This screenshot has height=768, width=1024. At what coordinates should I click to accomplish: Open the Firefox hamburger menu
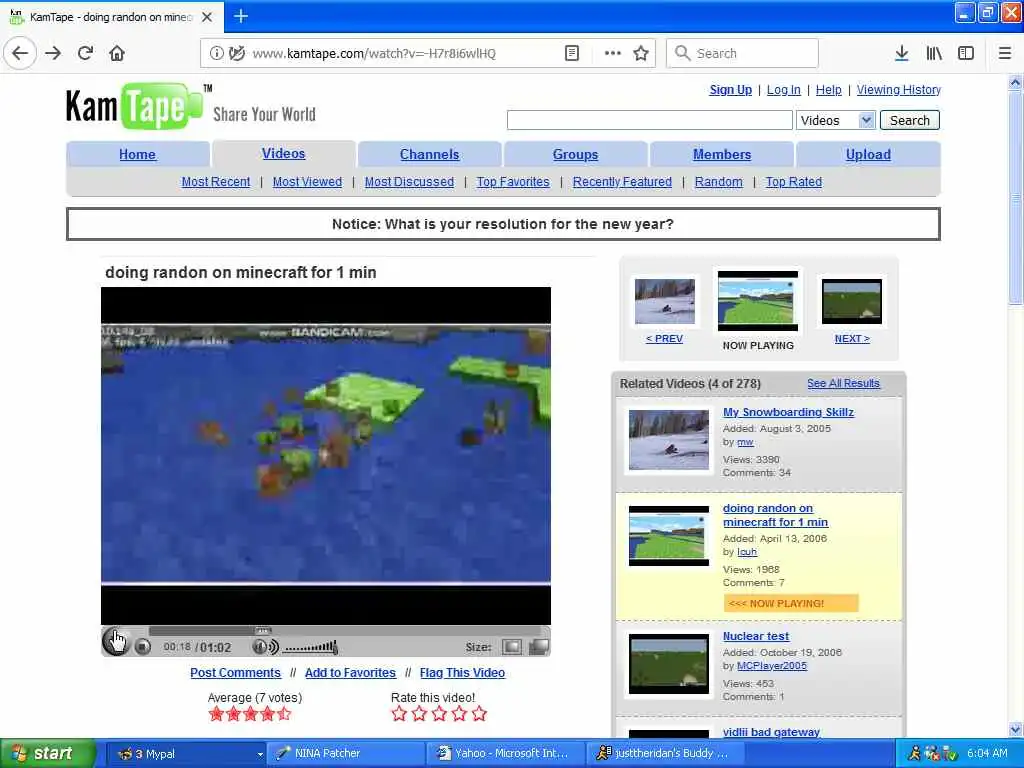pyautogui.click(x=1005, y=53)
